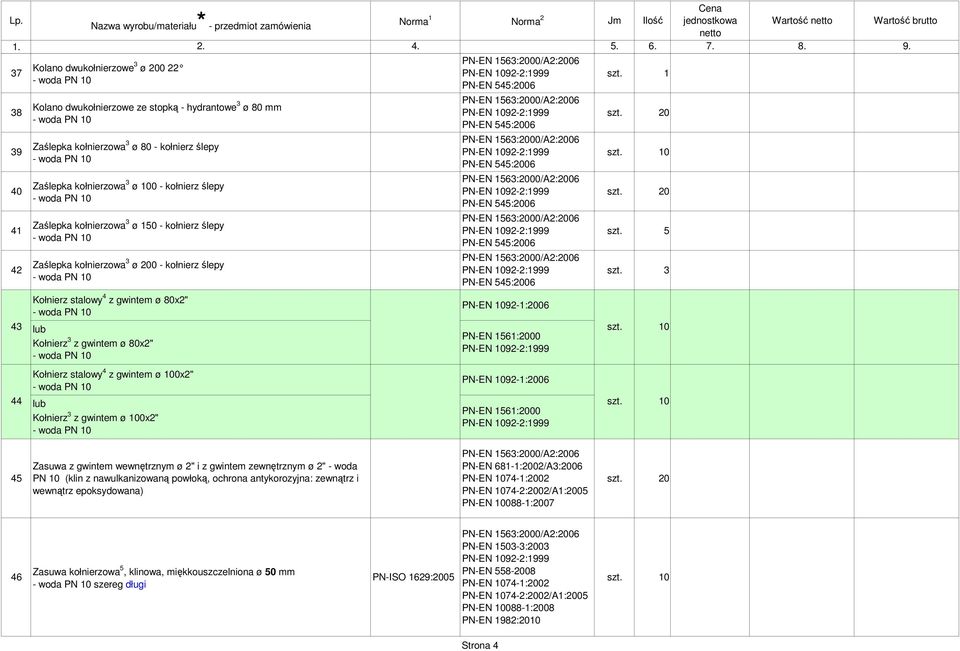The width and height of the screenshot is (960, 651).
Task: Select row number 37 cell
Action: [x=16, y=73]
